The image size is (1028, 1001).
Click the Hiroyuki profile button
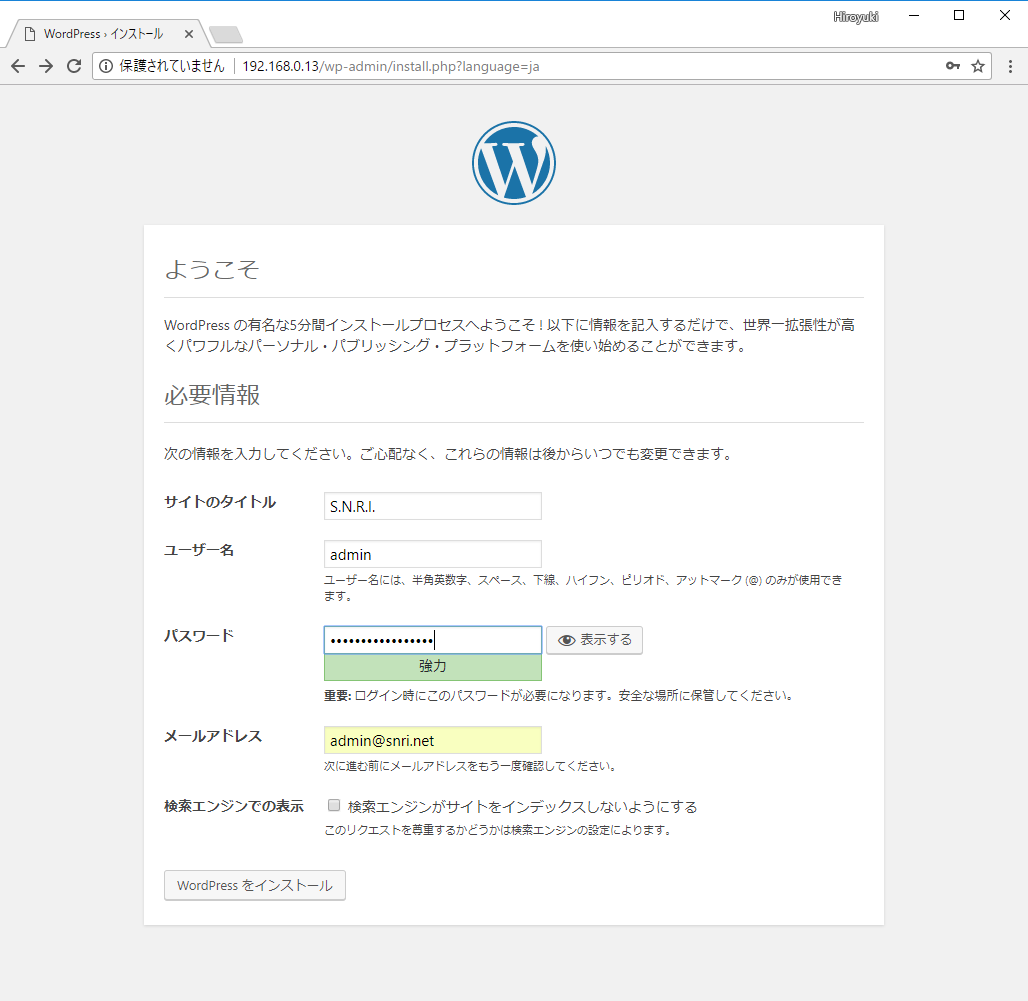(856, 17)
